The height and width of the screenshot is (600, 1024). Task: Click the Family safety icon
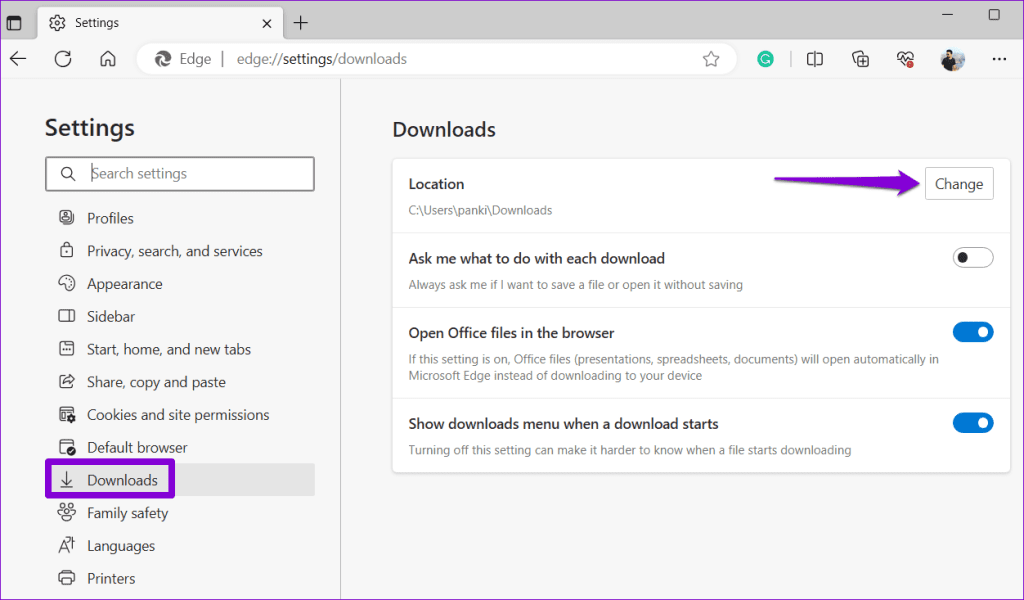(65, 512)
